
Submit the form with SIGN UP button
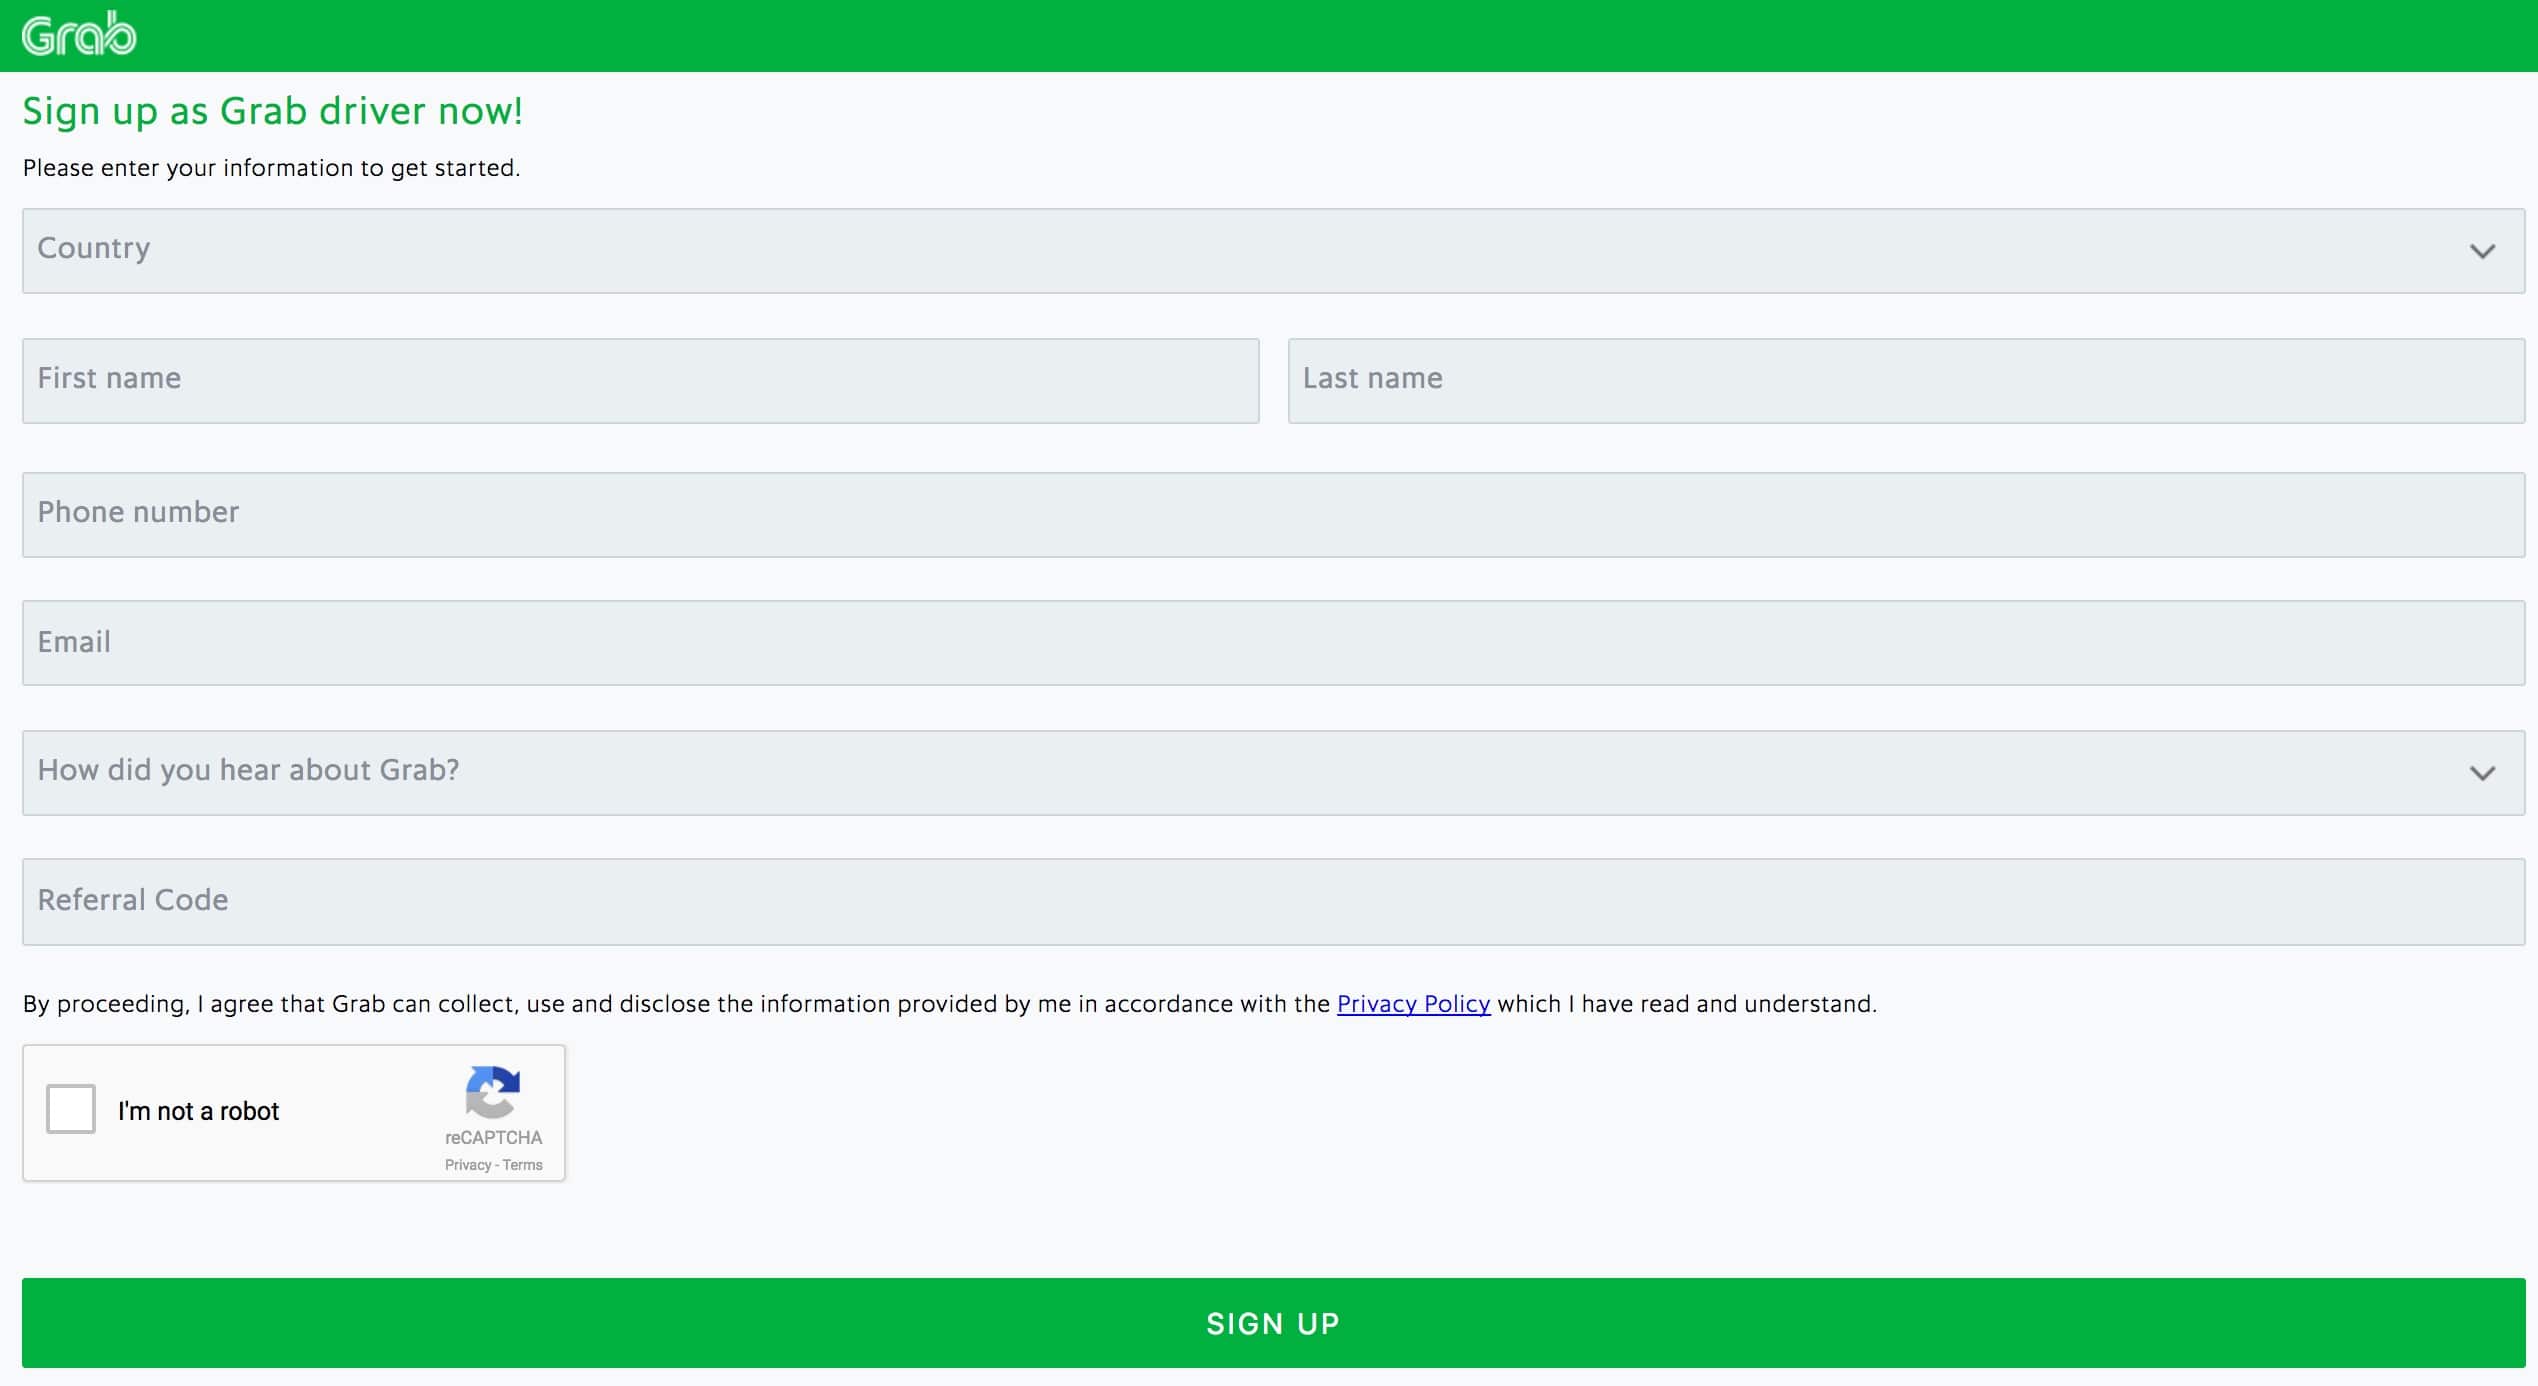click(x=1273, y=1322)
